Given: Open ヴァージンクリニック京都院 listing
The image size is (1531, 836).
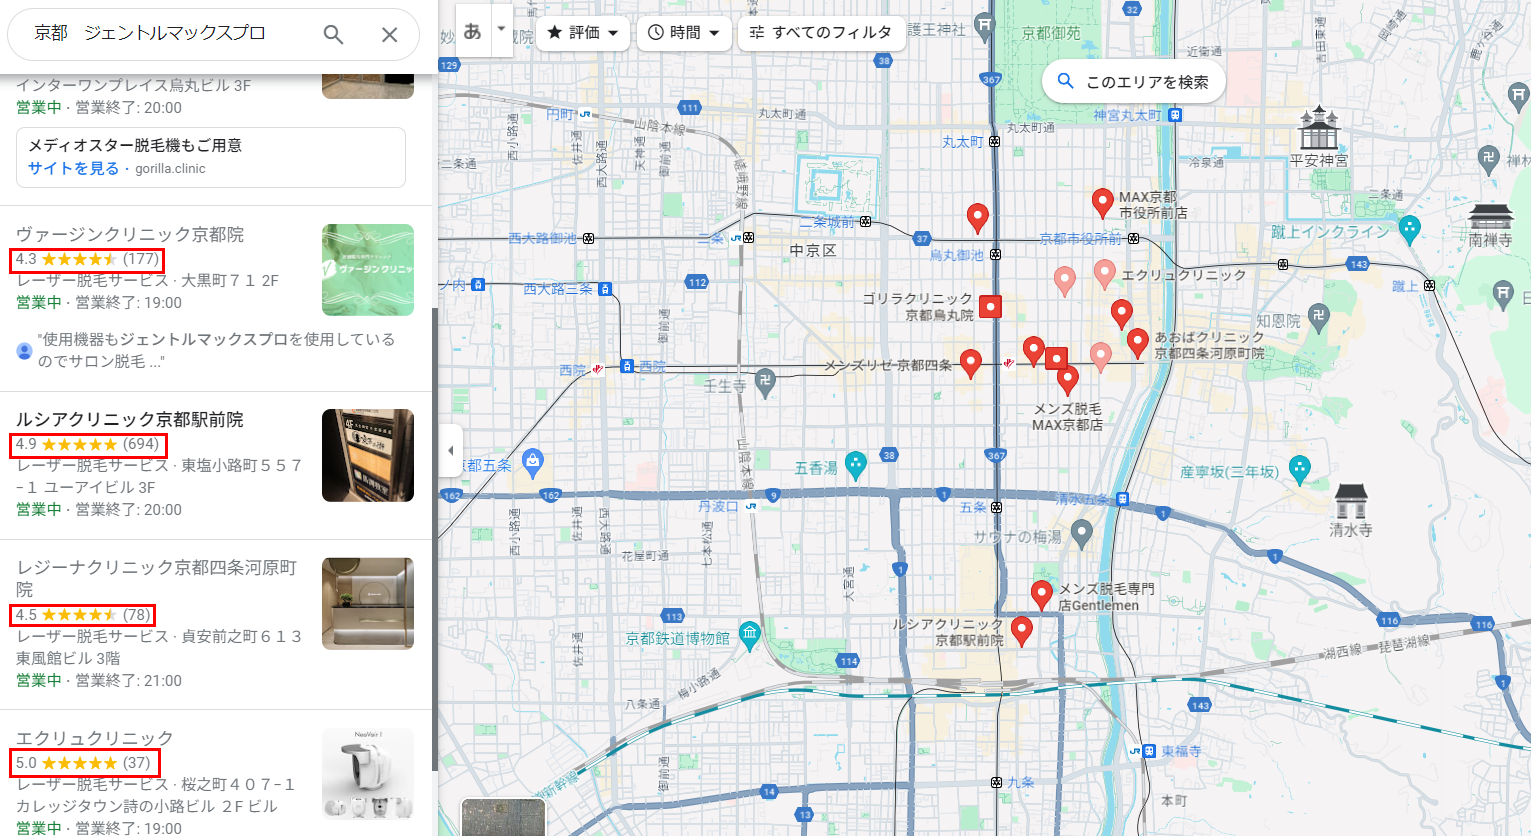Looking at the screenshot, I should [x=130, y=234].
